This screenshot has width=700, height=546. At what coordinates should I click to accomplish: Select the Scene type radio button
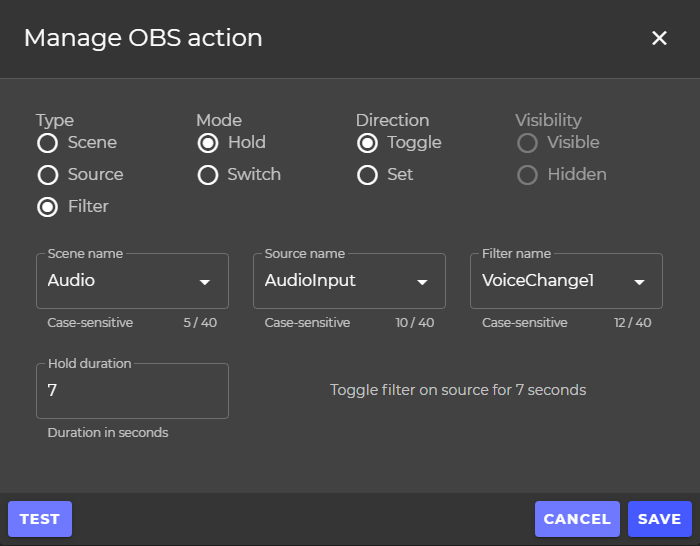(x=47, y=143)
